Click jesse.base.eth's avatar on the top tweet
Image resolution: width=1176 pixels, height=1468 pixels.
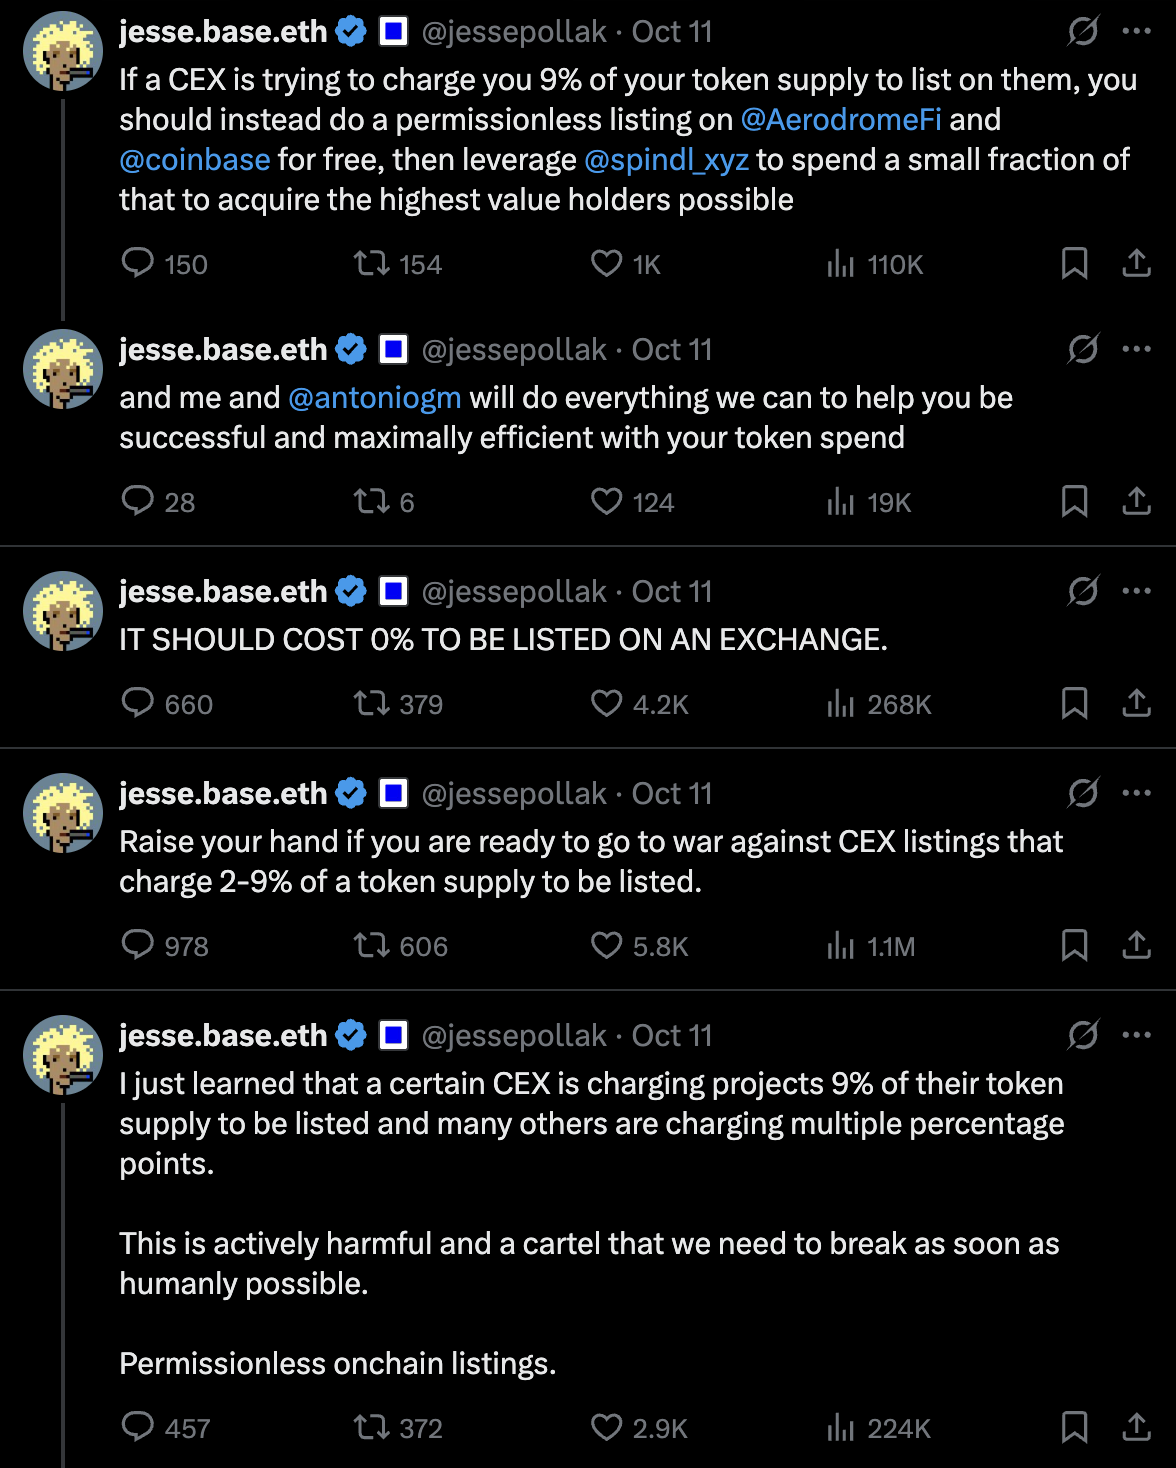pyautogui.click(x=62, y=51)
